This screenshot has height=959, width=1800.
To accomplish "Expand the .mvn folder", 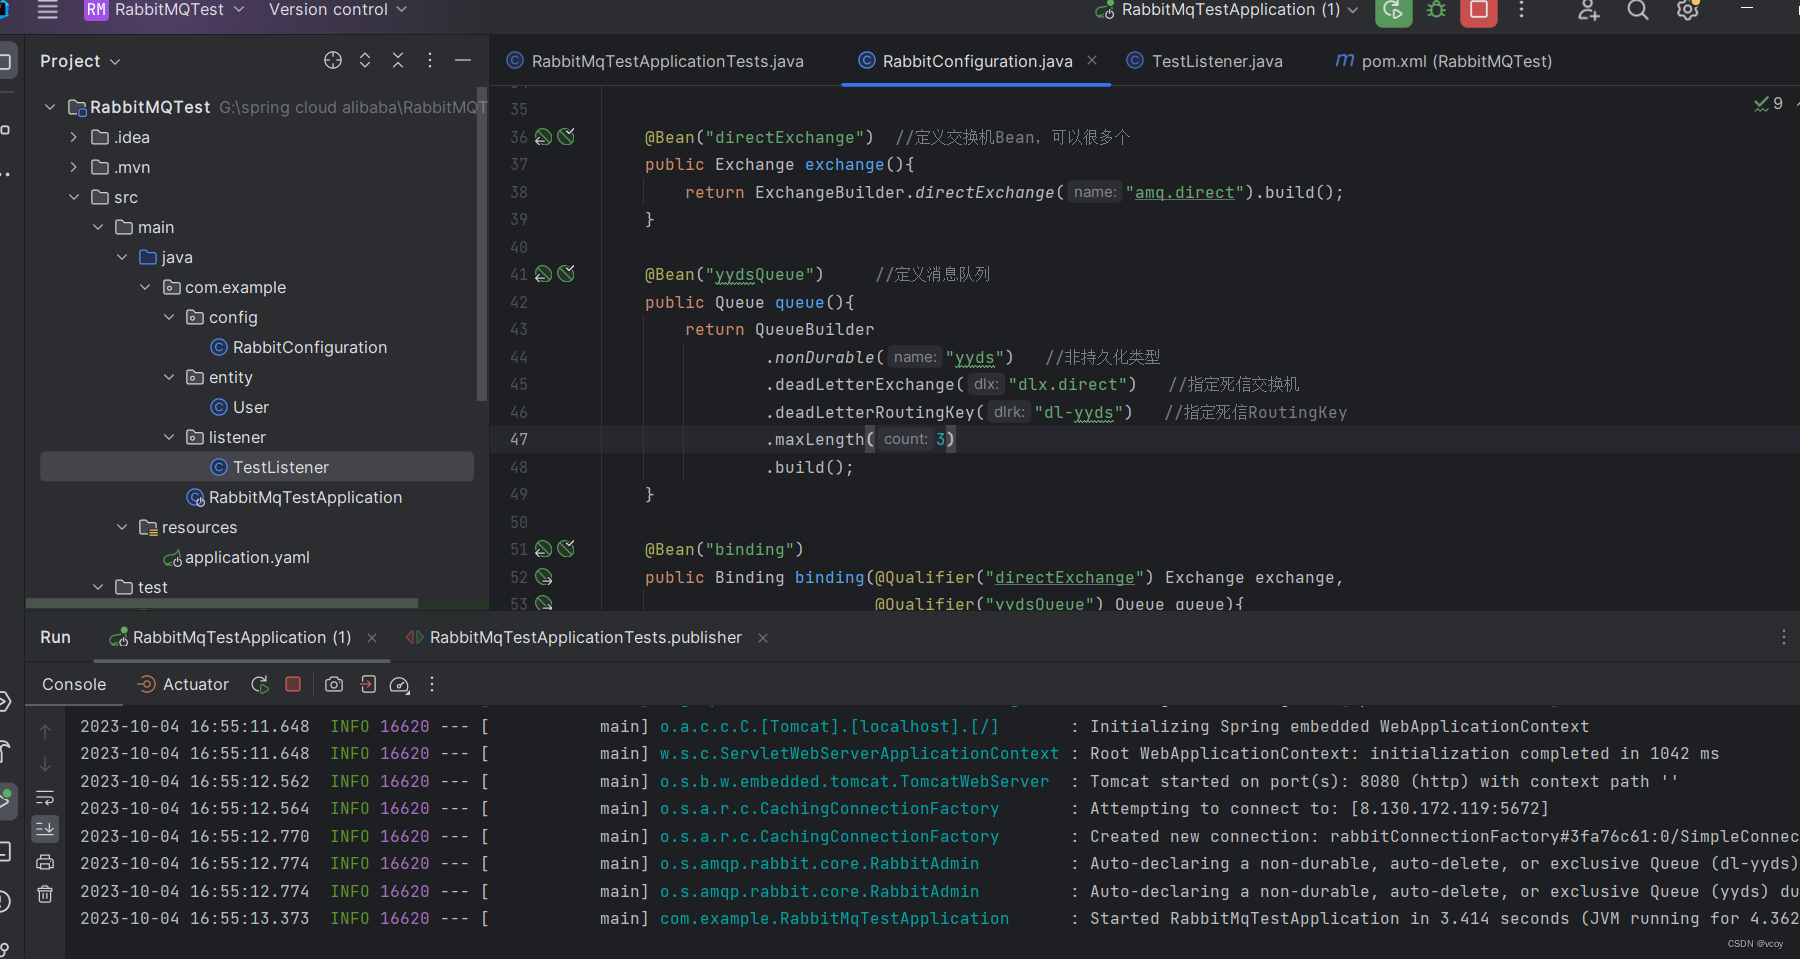I will [x=73, y=167].
